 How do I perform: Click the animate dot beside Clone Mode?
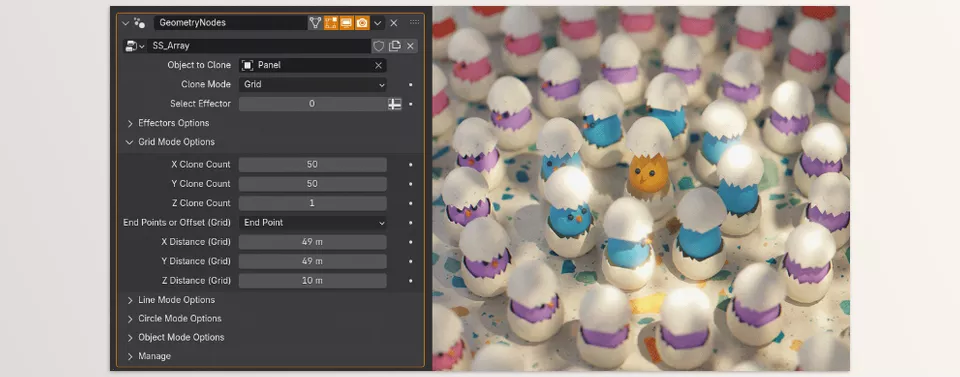coord(410,84)
